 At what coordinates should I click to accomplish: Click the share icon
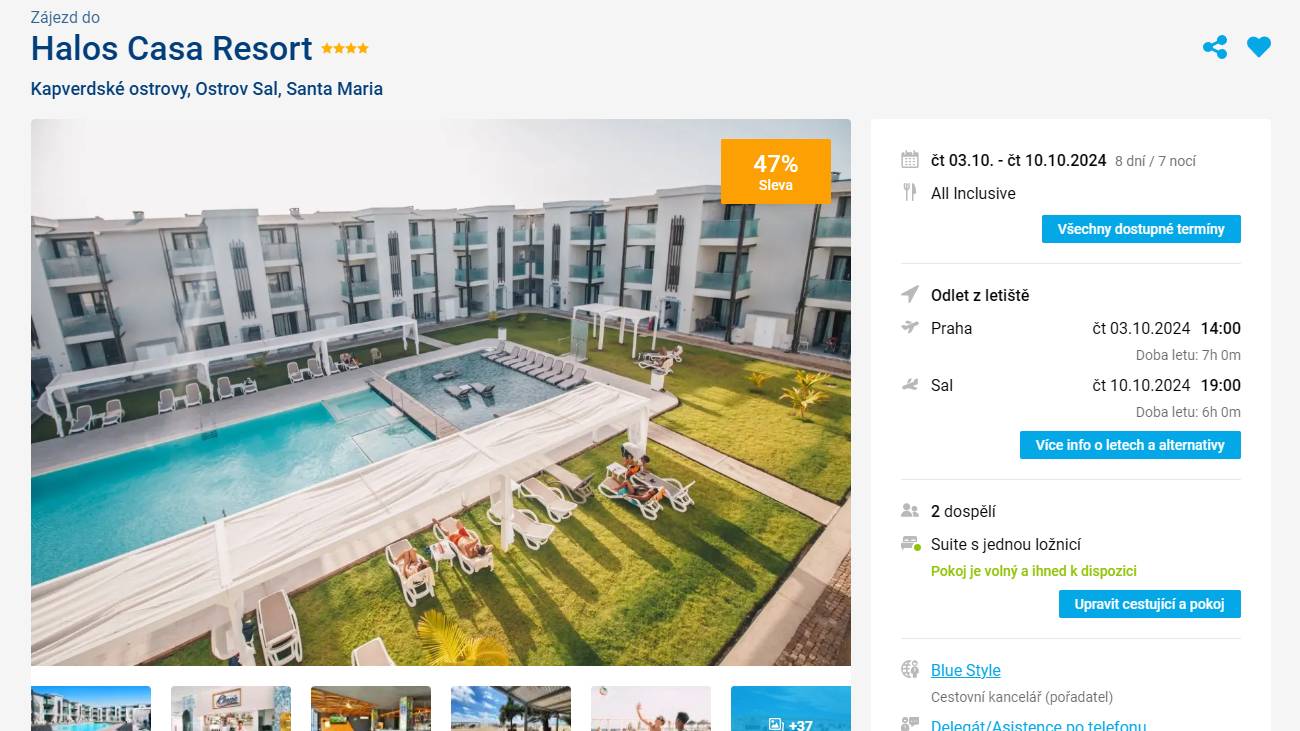(1215, 47)
